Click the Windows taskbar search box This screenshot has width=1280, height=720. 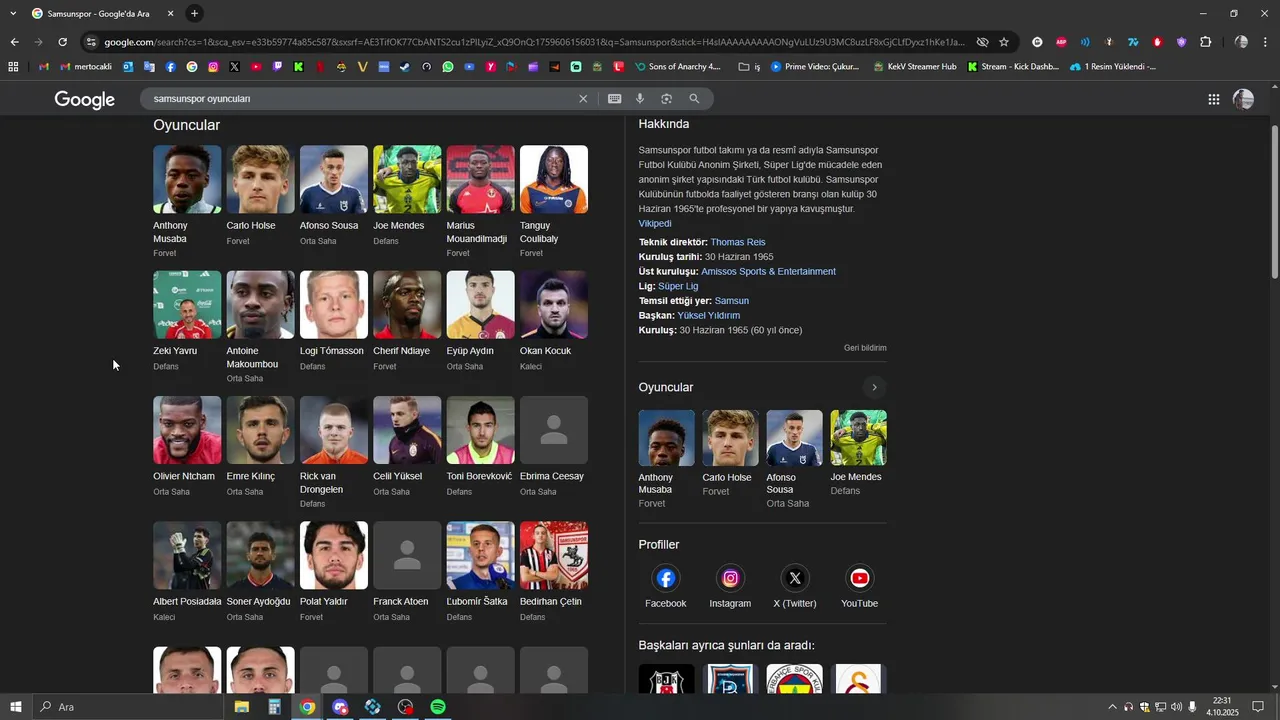pos(128,707)
